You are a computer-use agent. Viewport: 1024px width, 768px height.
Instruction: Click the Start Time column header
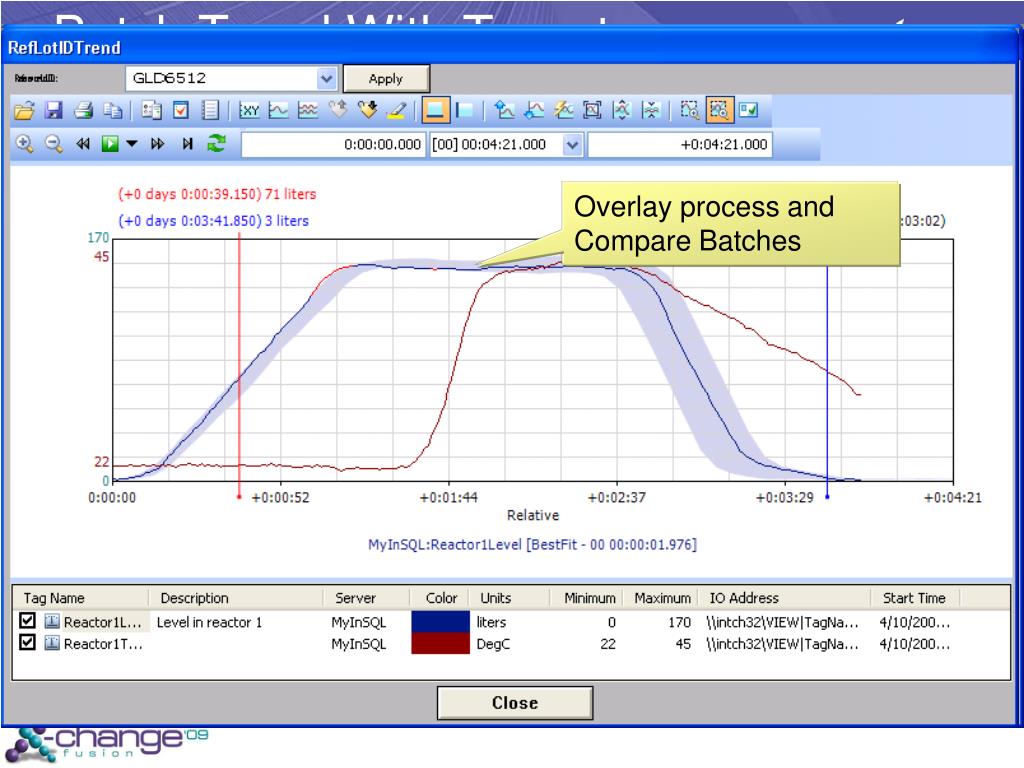coord(915,598)
